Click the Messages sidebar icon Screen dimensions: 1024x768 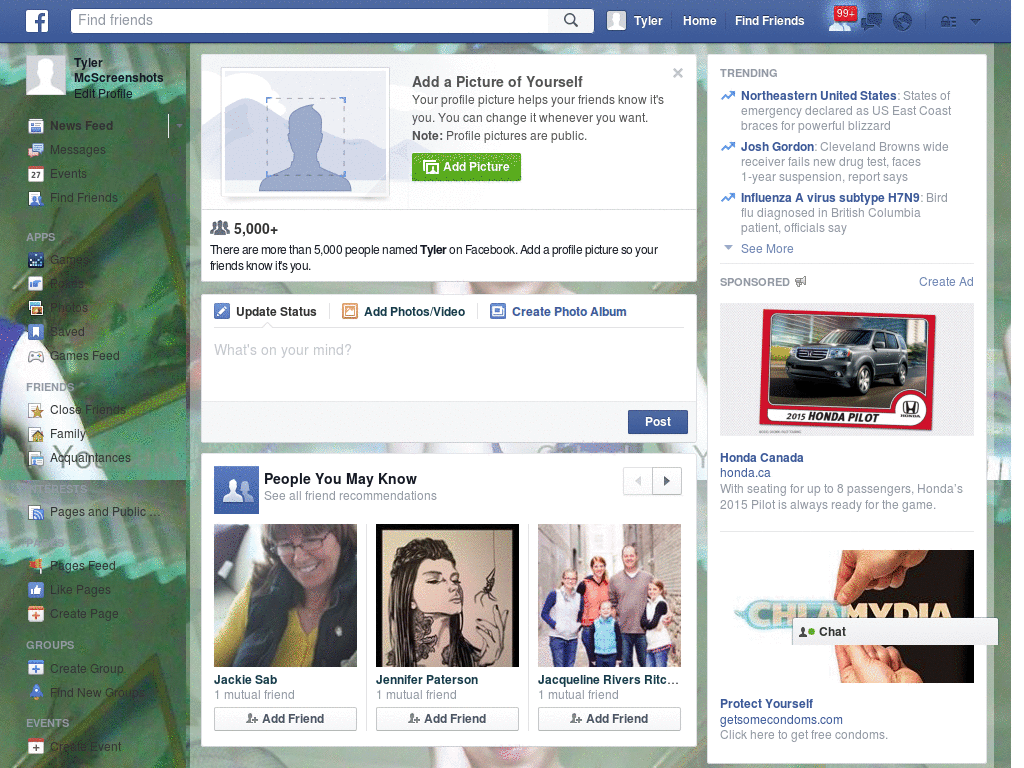pos(36,150)
